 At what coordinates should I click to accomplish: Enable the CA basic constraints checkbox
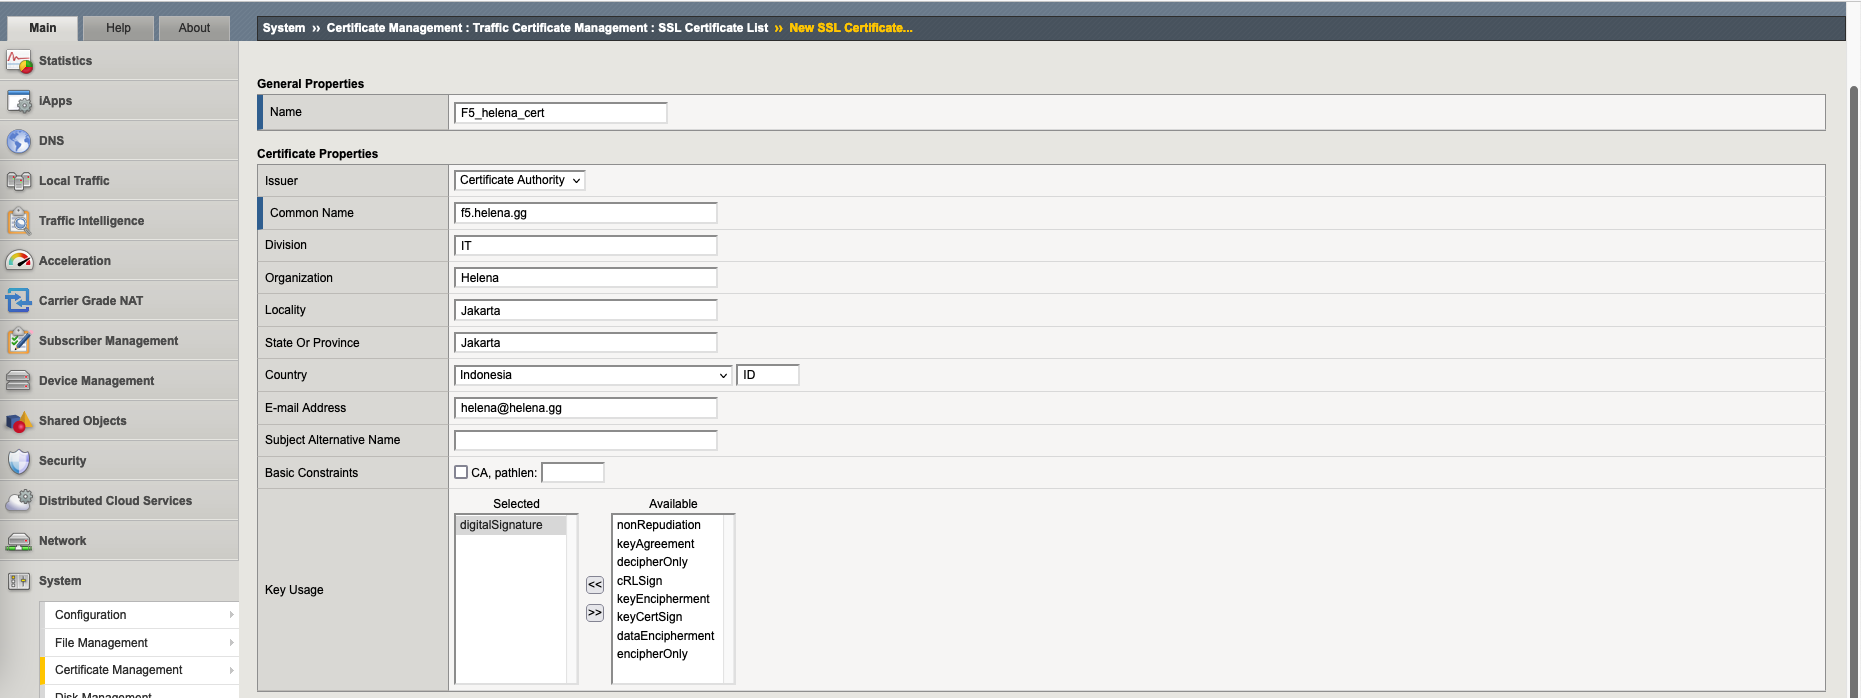pos(461,472)
